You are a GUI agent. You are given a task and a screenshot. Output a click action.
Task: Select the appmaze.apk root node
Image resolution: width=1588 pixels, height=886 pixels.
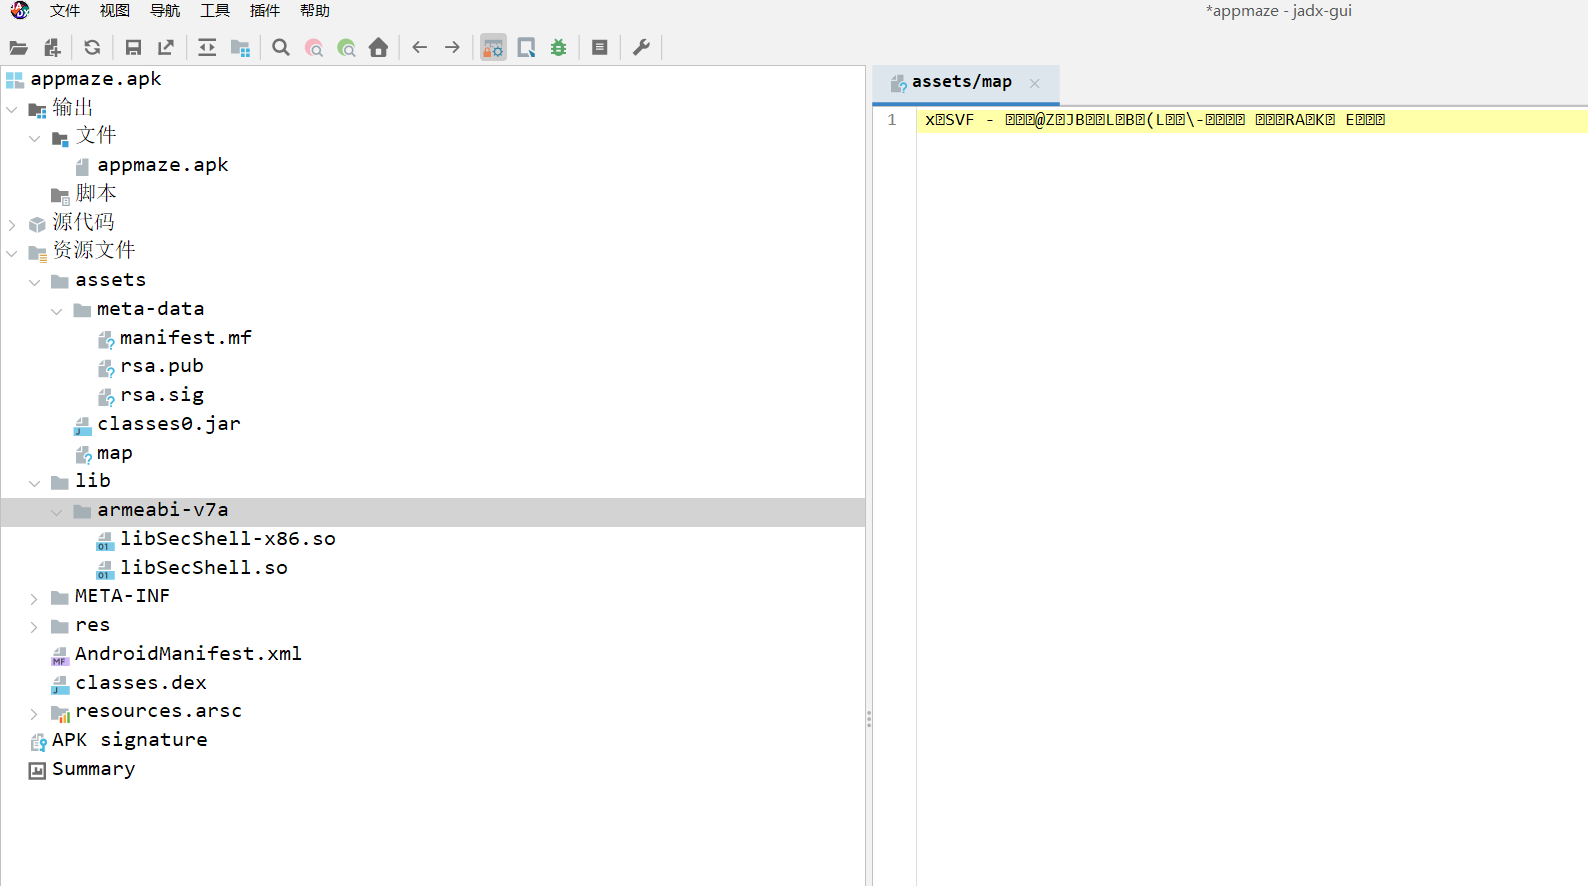pos(96,79)
